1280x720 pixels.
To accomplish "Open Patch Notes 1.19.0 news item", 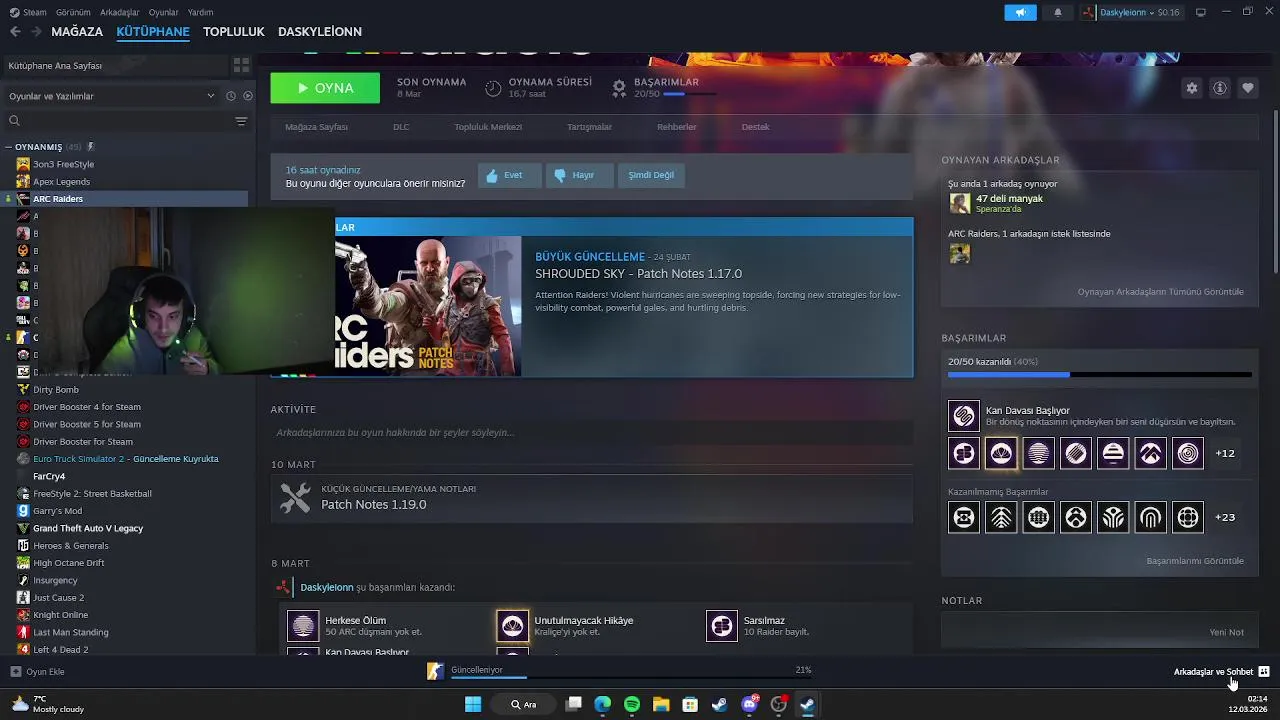I will click(591, 497).
